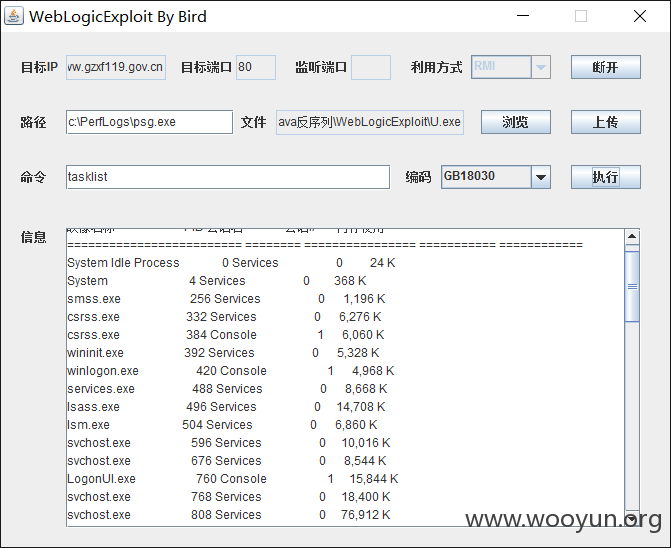Click the maximize button in title bar
The width and height of the screenshot is (671, 548).
[581, 16]
